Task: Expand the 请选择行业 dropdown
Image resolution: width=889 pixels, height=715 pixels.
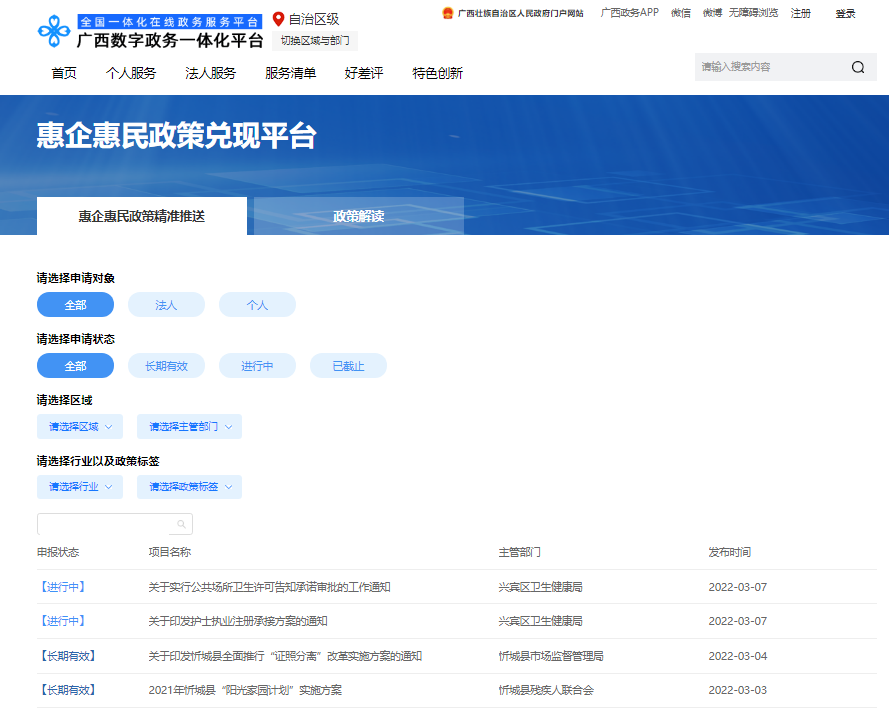Action: [x=80, y=487]
